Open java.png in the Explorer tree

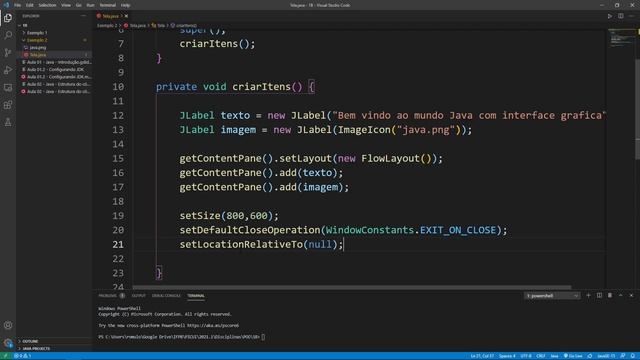tap(38, 47)
